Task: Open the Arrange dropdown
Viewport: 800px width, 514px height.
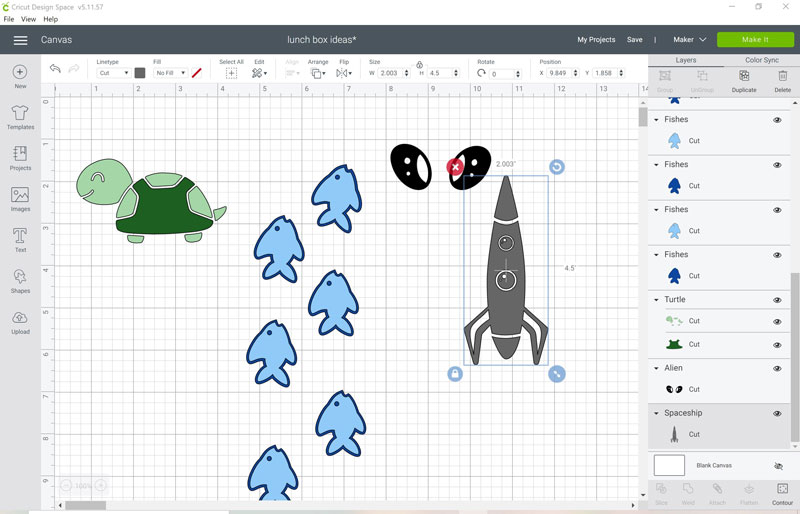Action: [x=318, y=74]
